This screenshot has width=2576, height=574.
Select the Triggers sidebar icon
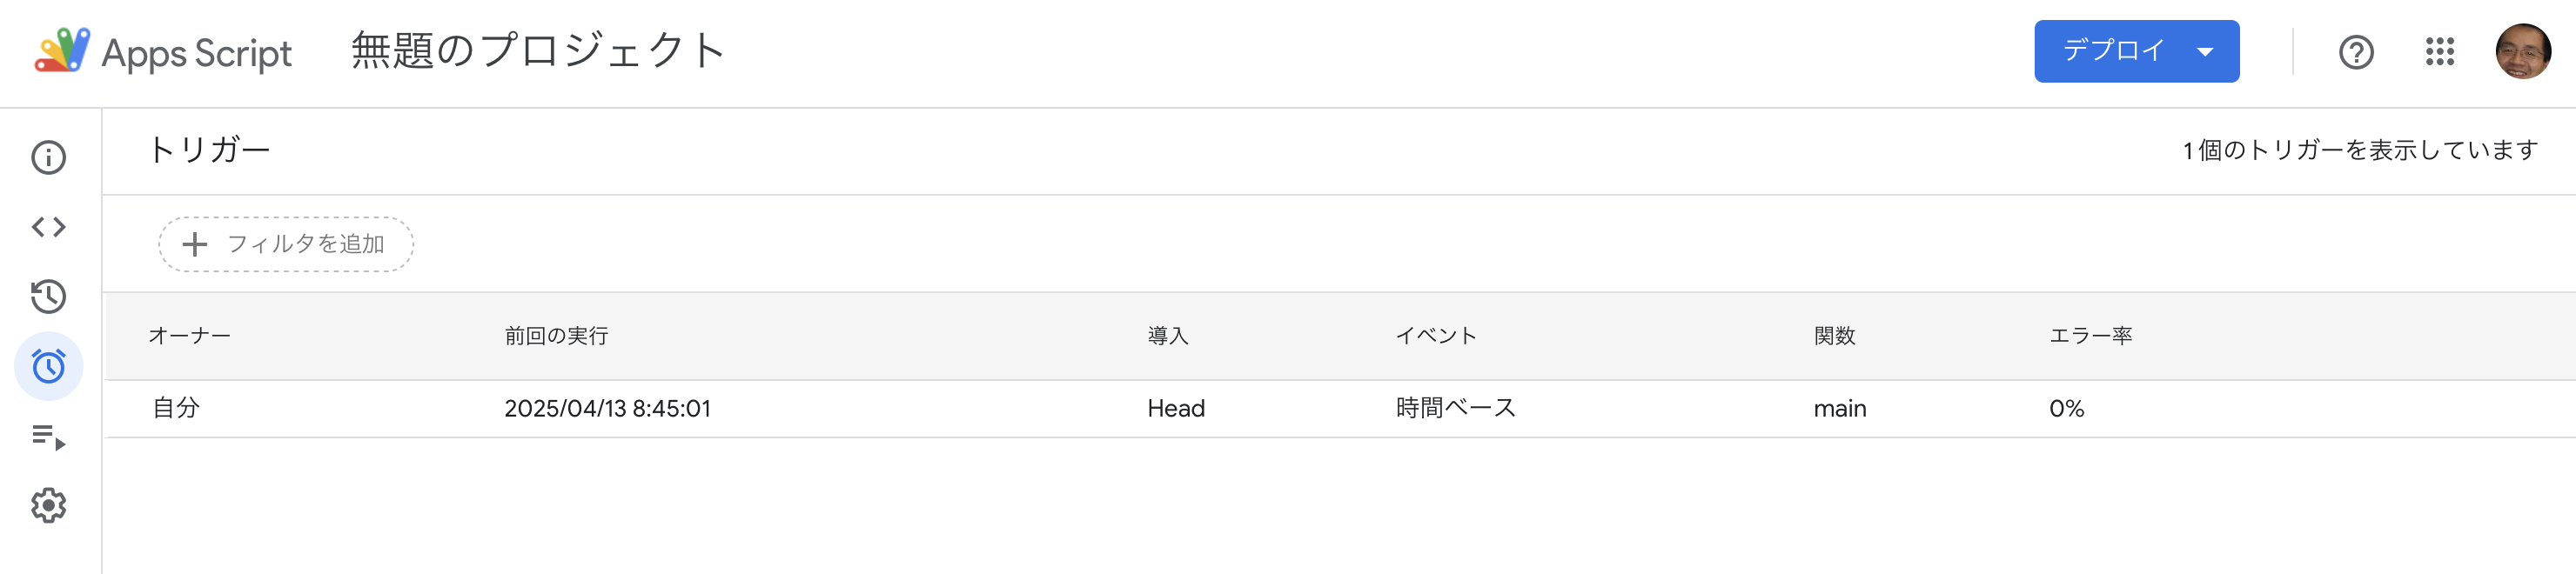[x=50, y=366]
